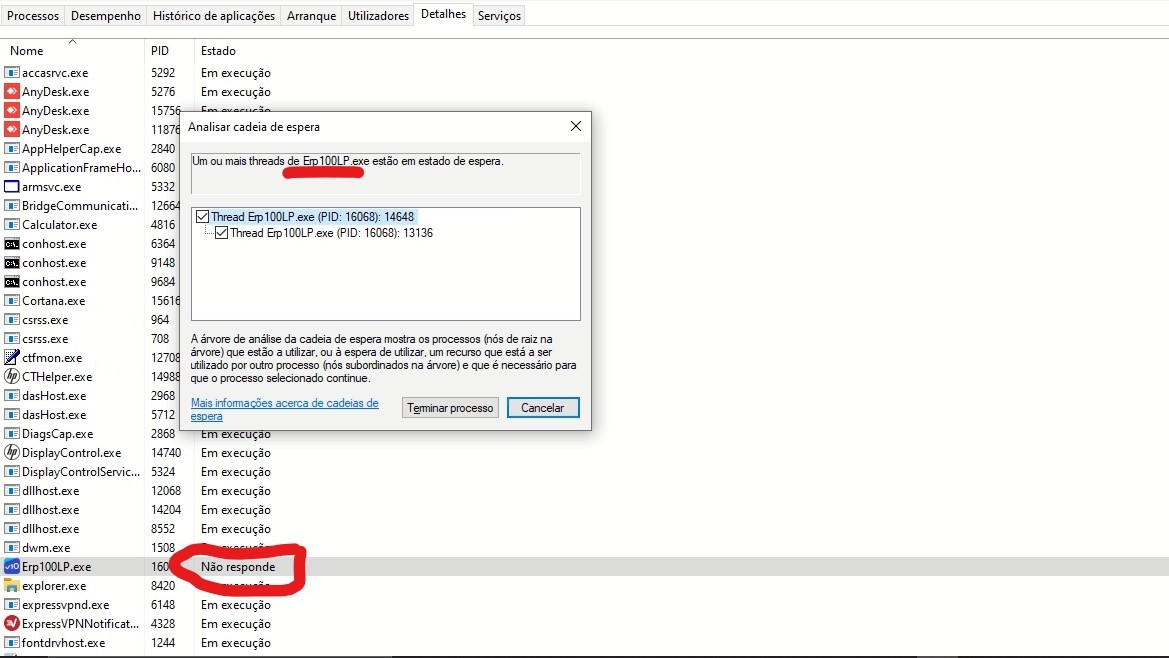Uncheck the thread 13136 checkbox
The width and height of the screenshot is (1169, 658).
222,233
